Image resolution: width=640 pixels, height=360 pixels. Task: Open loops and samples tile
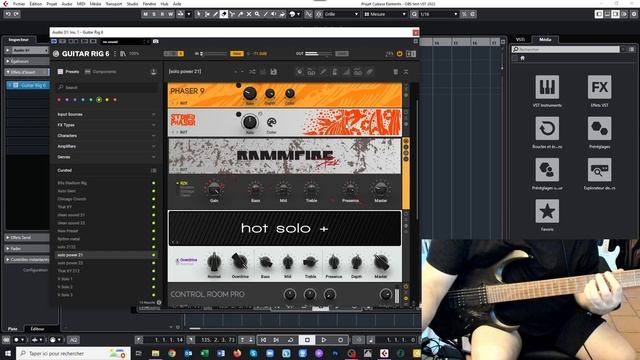click(x=547, y=128)
